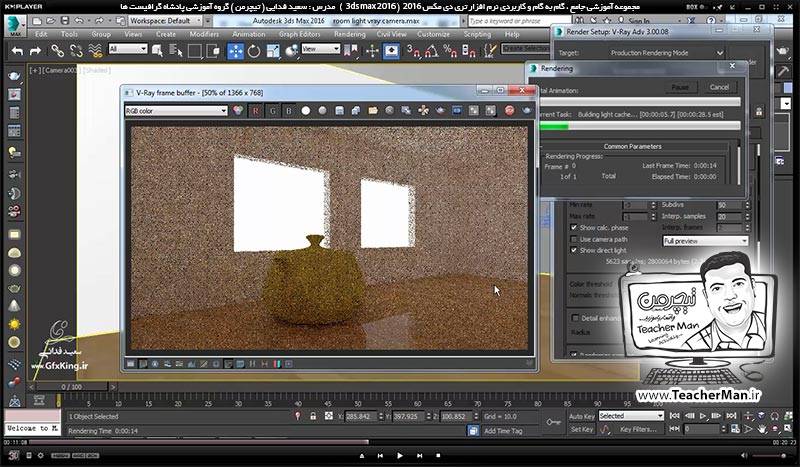Viewport: 800px width, 467px height.
Task: Toggle Blue channel in frame buffer
Action: (289, 110)
